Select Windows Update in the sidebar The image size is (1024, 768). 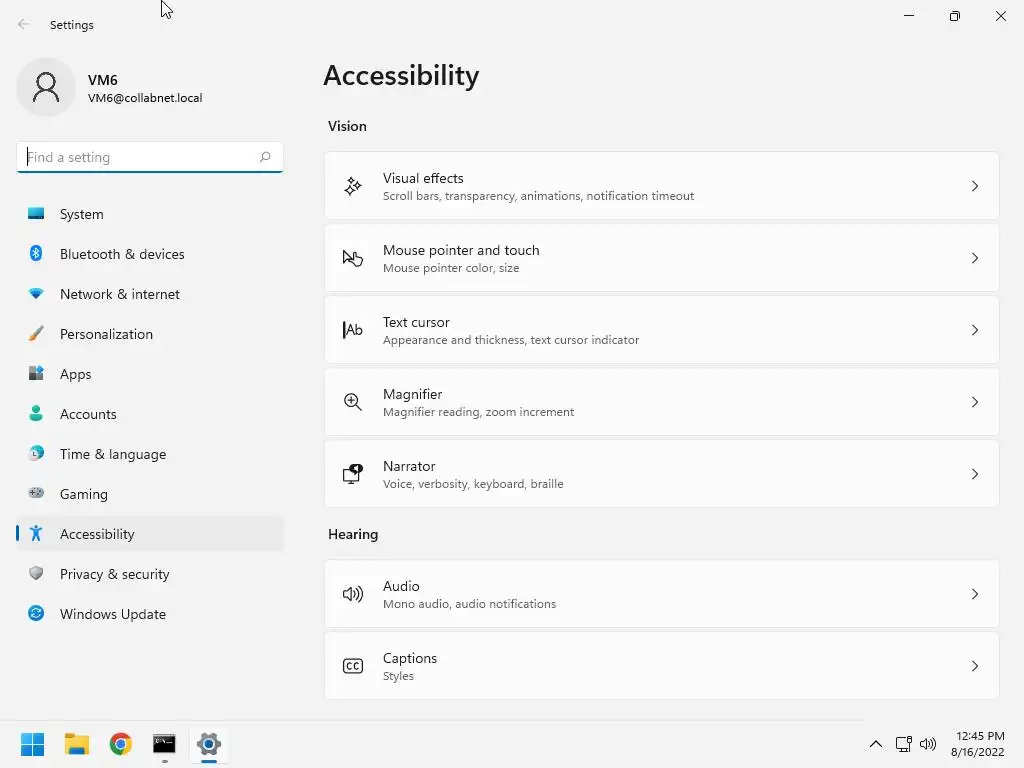(112, 614)
